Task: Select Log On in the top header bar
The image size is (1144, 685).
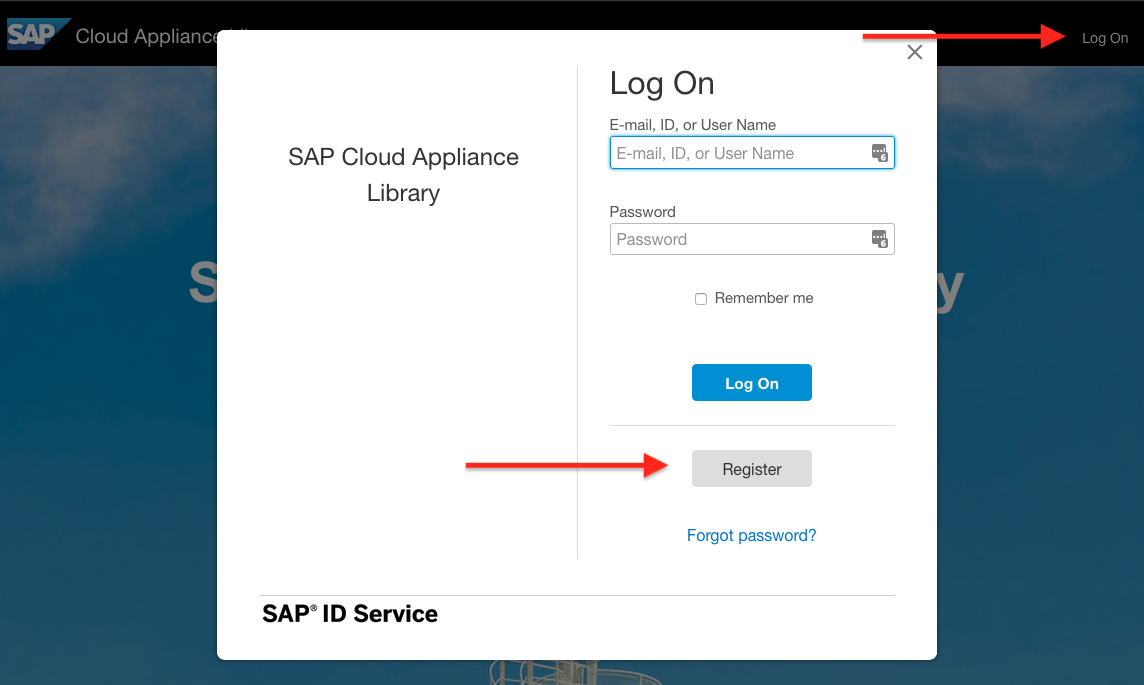Action: pos(1105,38)
